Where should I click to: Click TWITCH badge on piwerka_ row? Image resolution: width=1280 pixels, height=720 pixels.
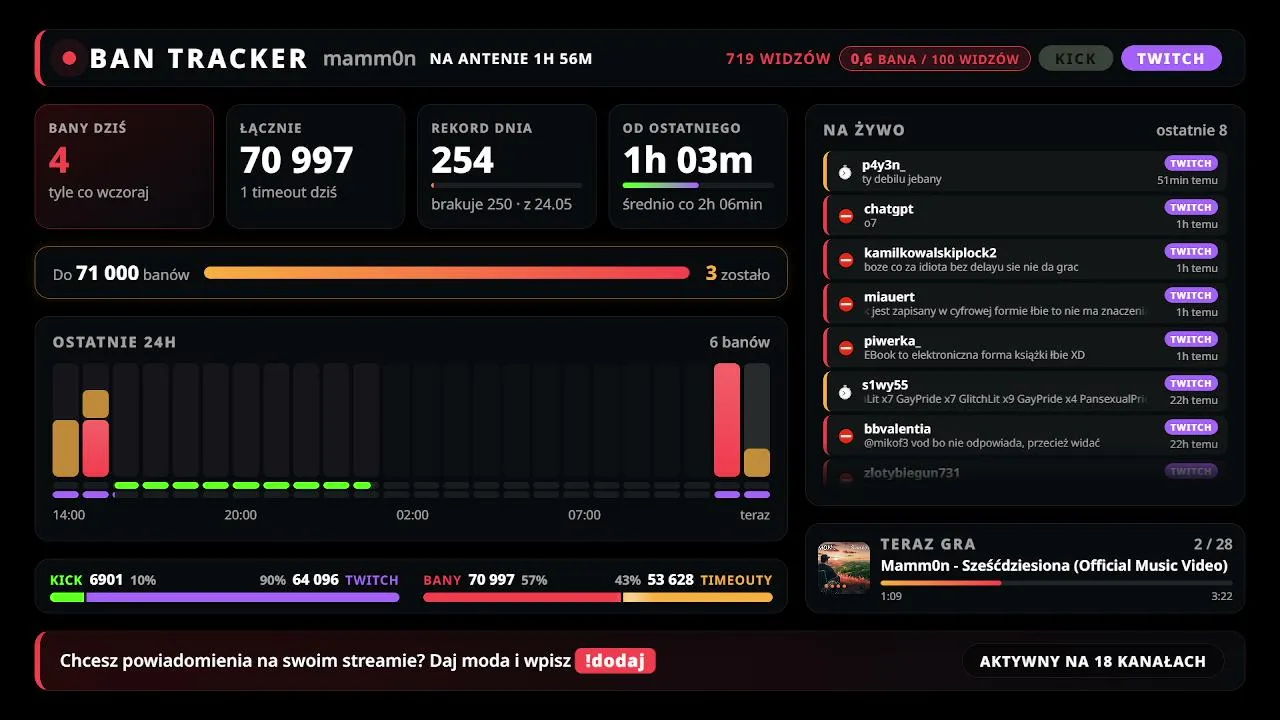pos(1191,339)
